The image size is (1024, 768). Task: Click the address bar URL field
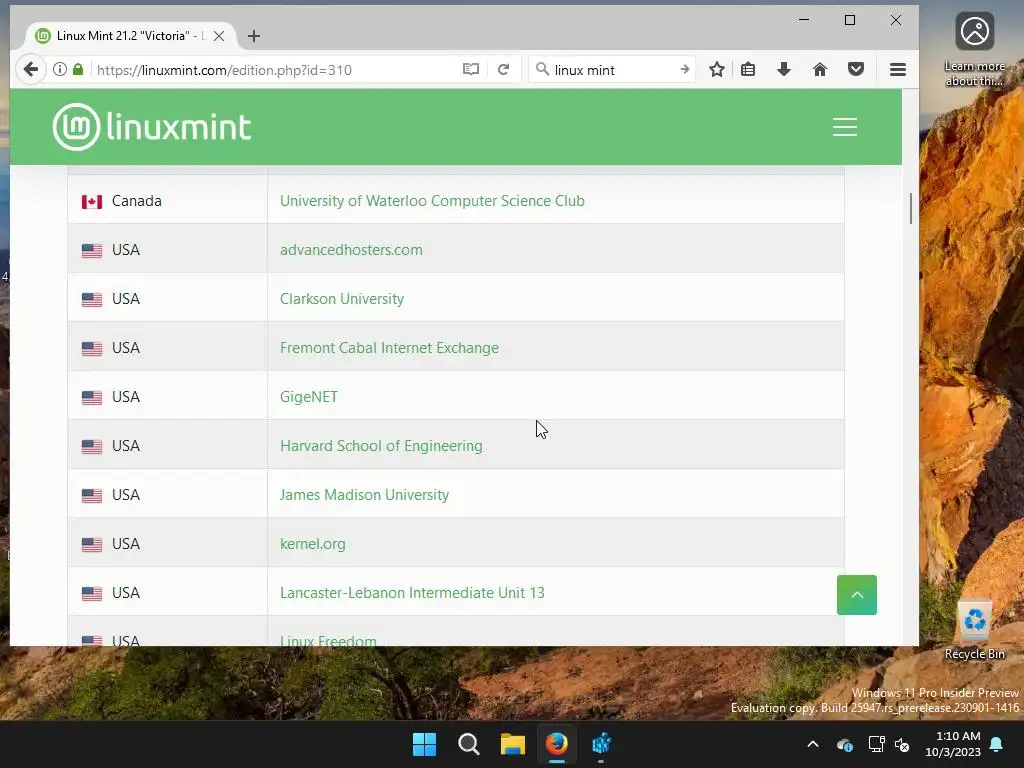coord(274,70)
